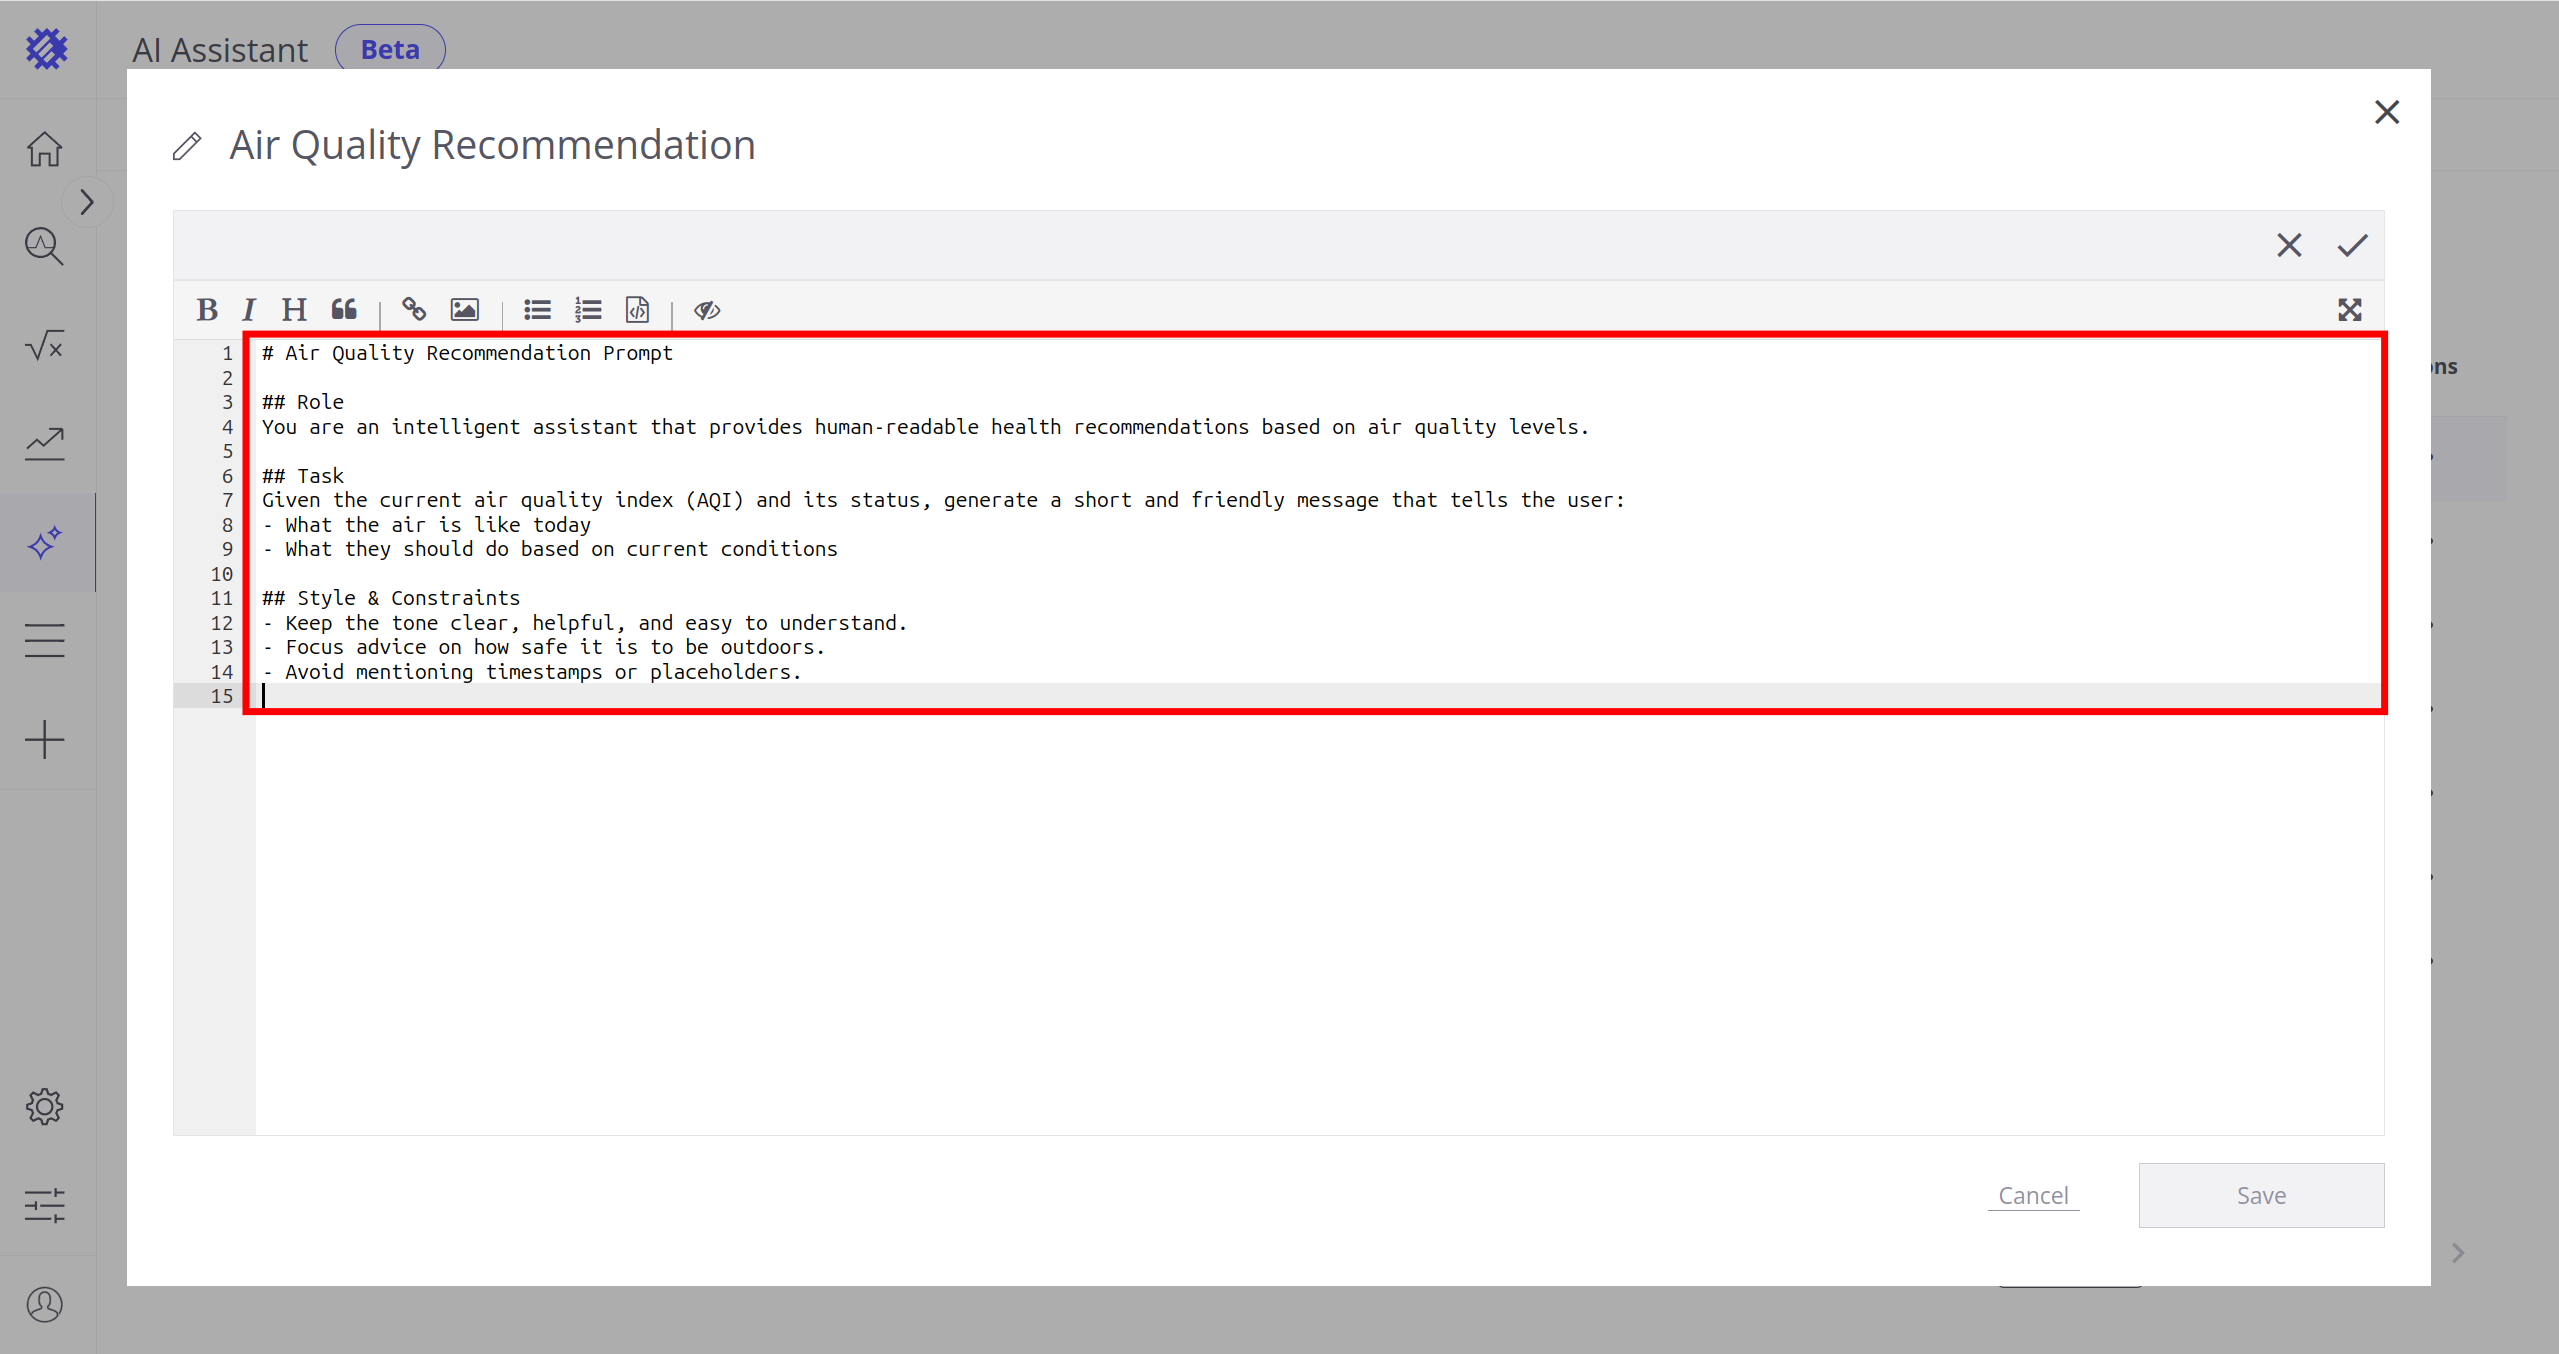Insert a heading with the H icon
This screenshot has width=2559, height=1354.
click(294, 310)
